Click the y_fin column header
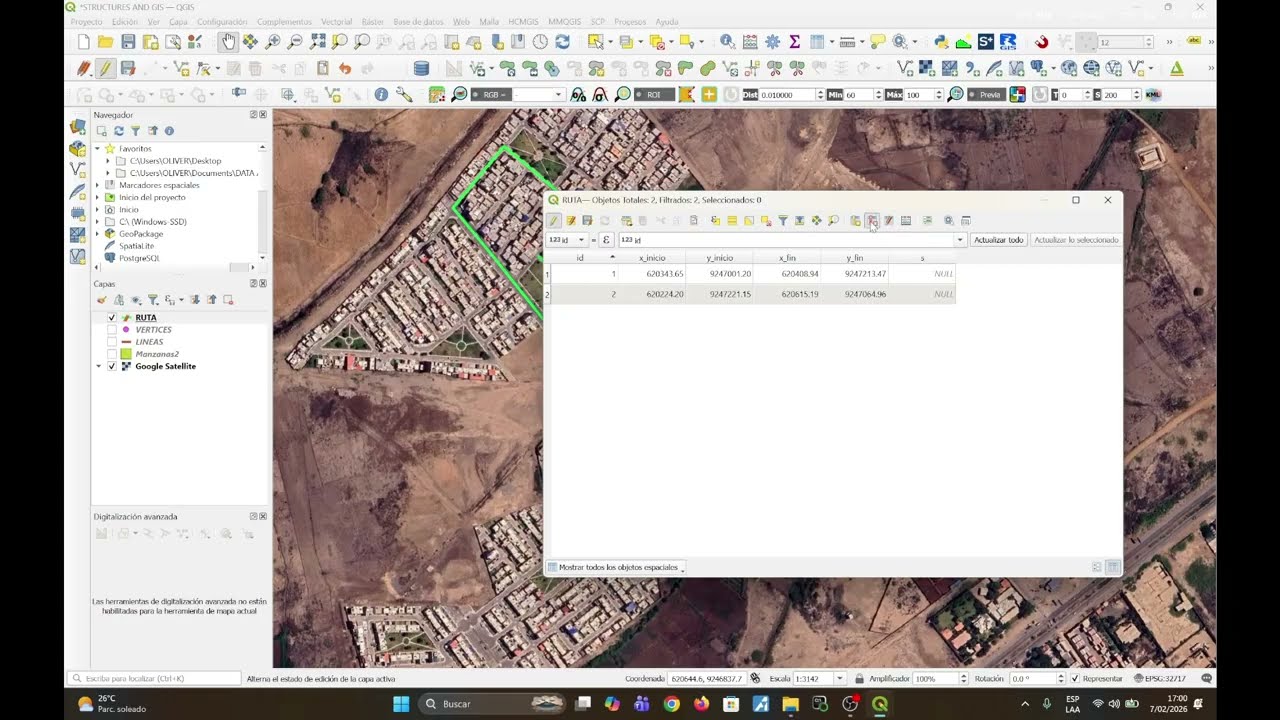This screenshot has width=1280, height=720. 854,258
